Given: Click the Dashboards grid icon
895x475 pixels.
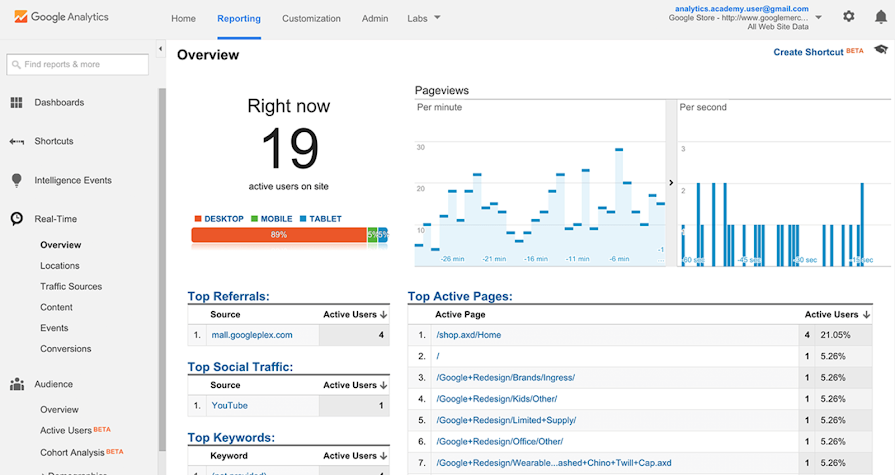Looking at the screenshot, I should (17, 103).
